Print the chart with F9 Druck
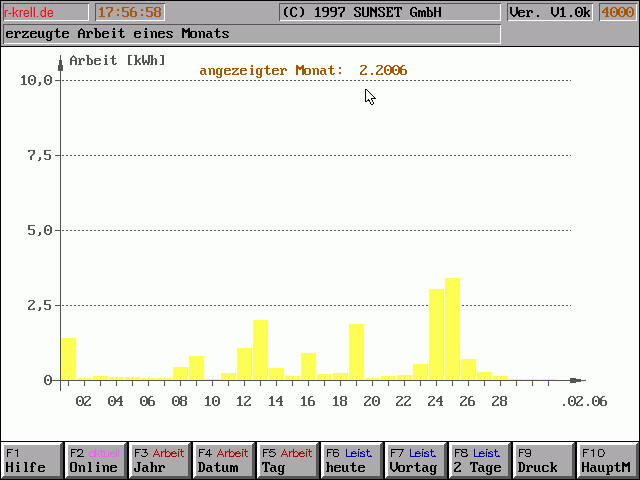640x480 pixels. click(543, 460)
